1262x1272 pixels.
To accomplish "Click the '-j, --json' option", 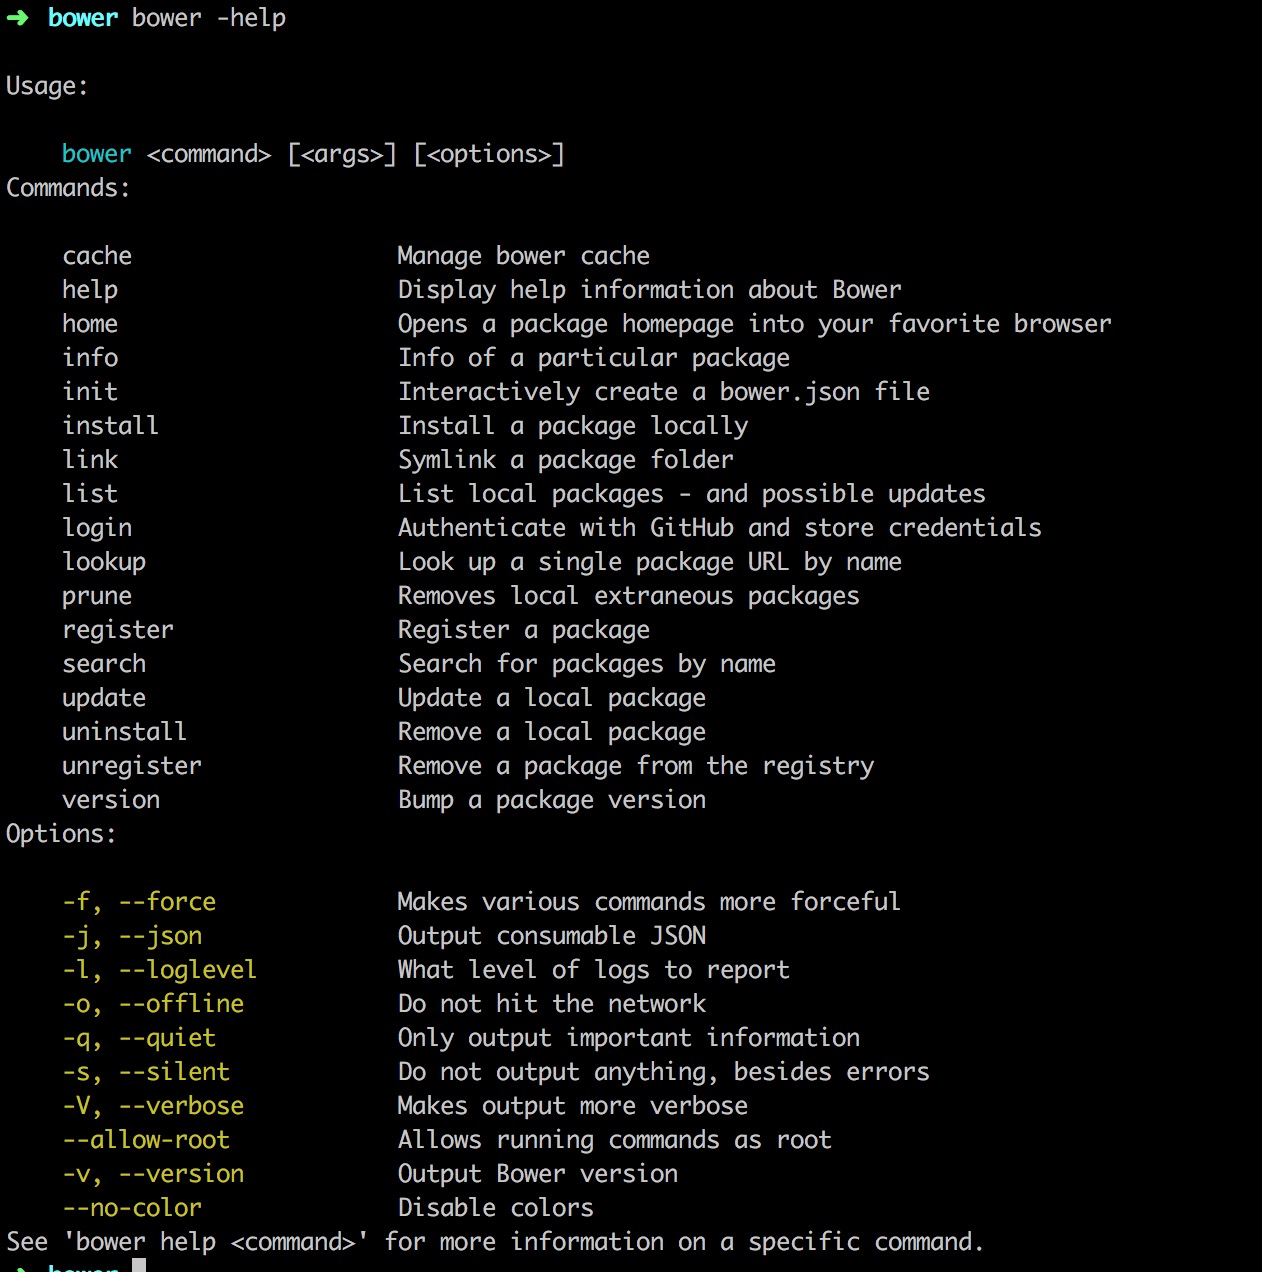I will coord(132,936).
